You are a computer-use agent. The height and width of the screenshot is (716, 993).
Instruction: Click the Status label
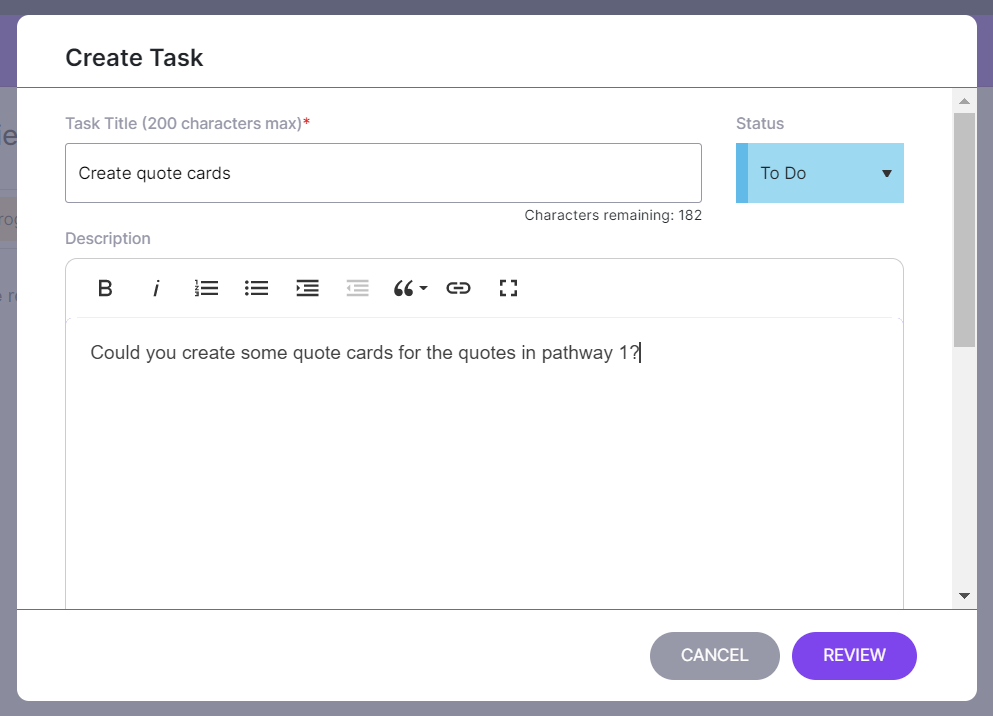(760, 123)
